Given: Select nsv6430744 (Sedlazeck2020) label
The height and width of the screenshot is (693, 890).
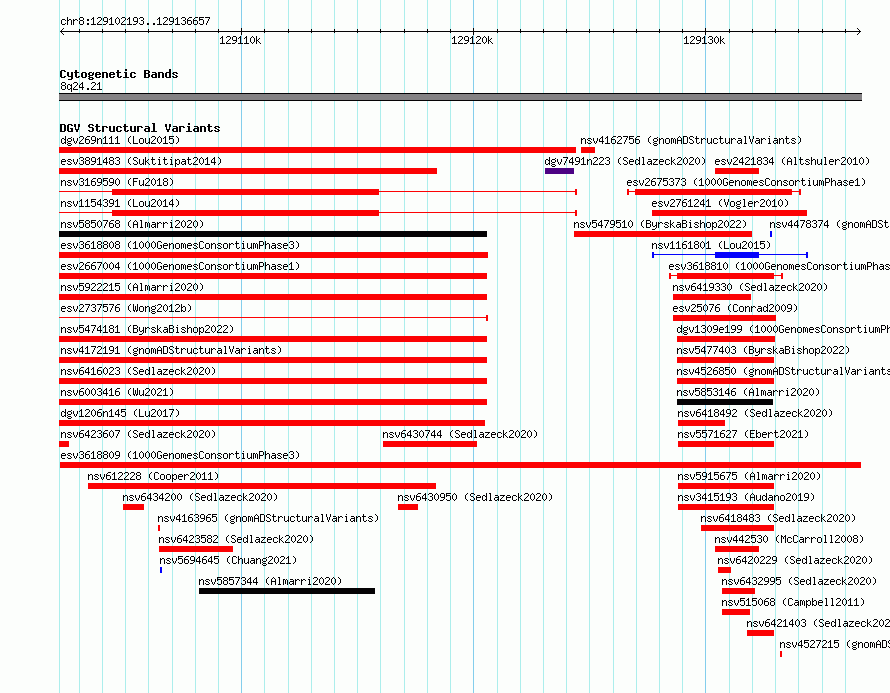Looking at the screenshot, I should [460, 434].
